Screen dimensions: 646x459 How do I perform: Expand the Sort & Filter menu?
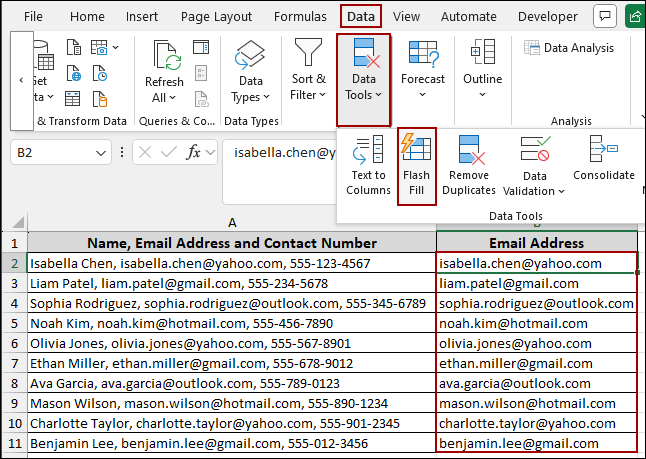308,87
